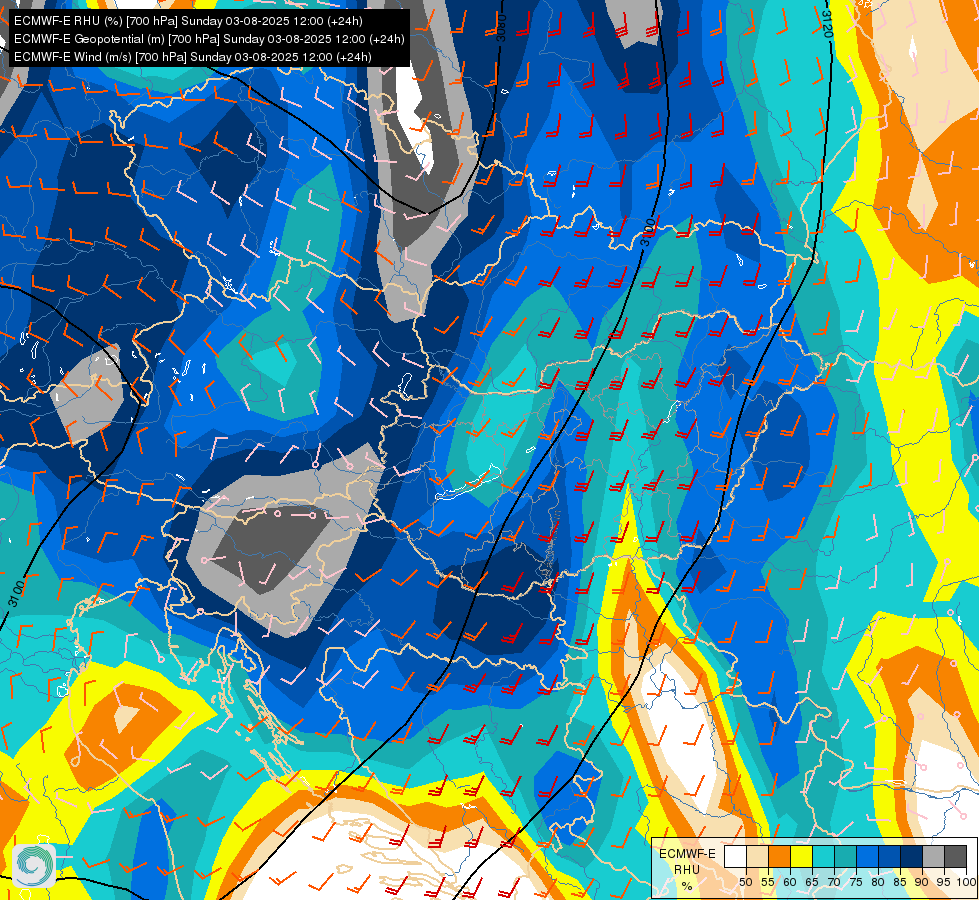Click the swirl logo icon in the corner
979x900 pixels.
coord(34,866)
